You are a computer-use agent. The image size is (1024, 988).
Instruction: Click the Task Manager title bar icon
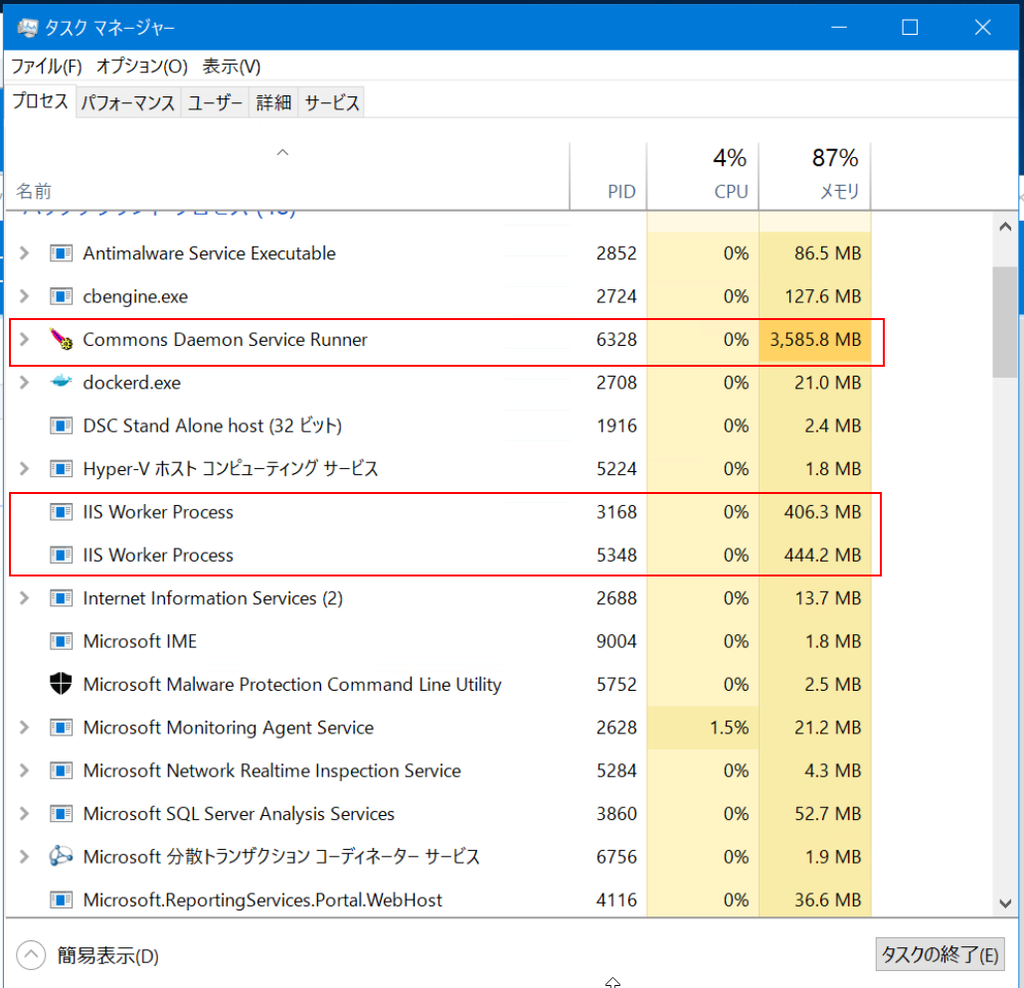(x=27, y=27)
